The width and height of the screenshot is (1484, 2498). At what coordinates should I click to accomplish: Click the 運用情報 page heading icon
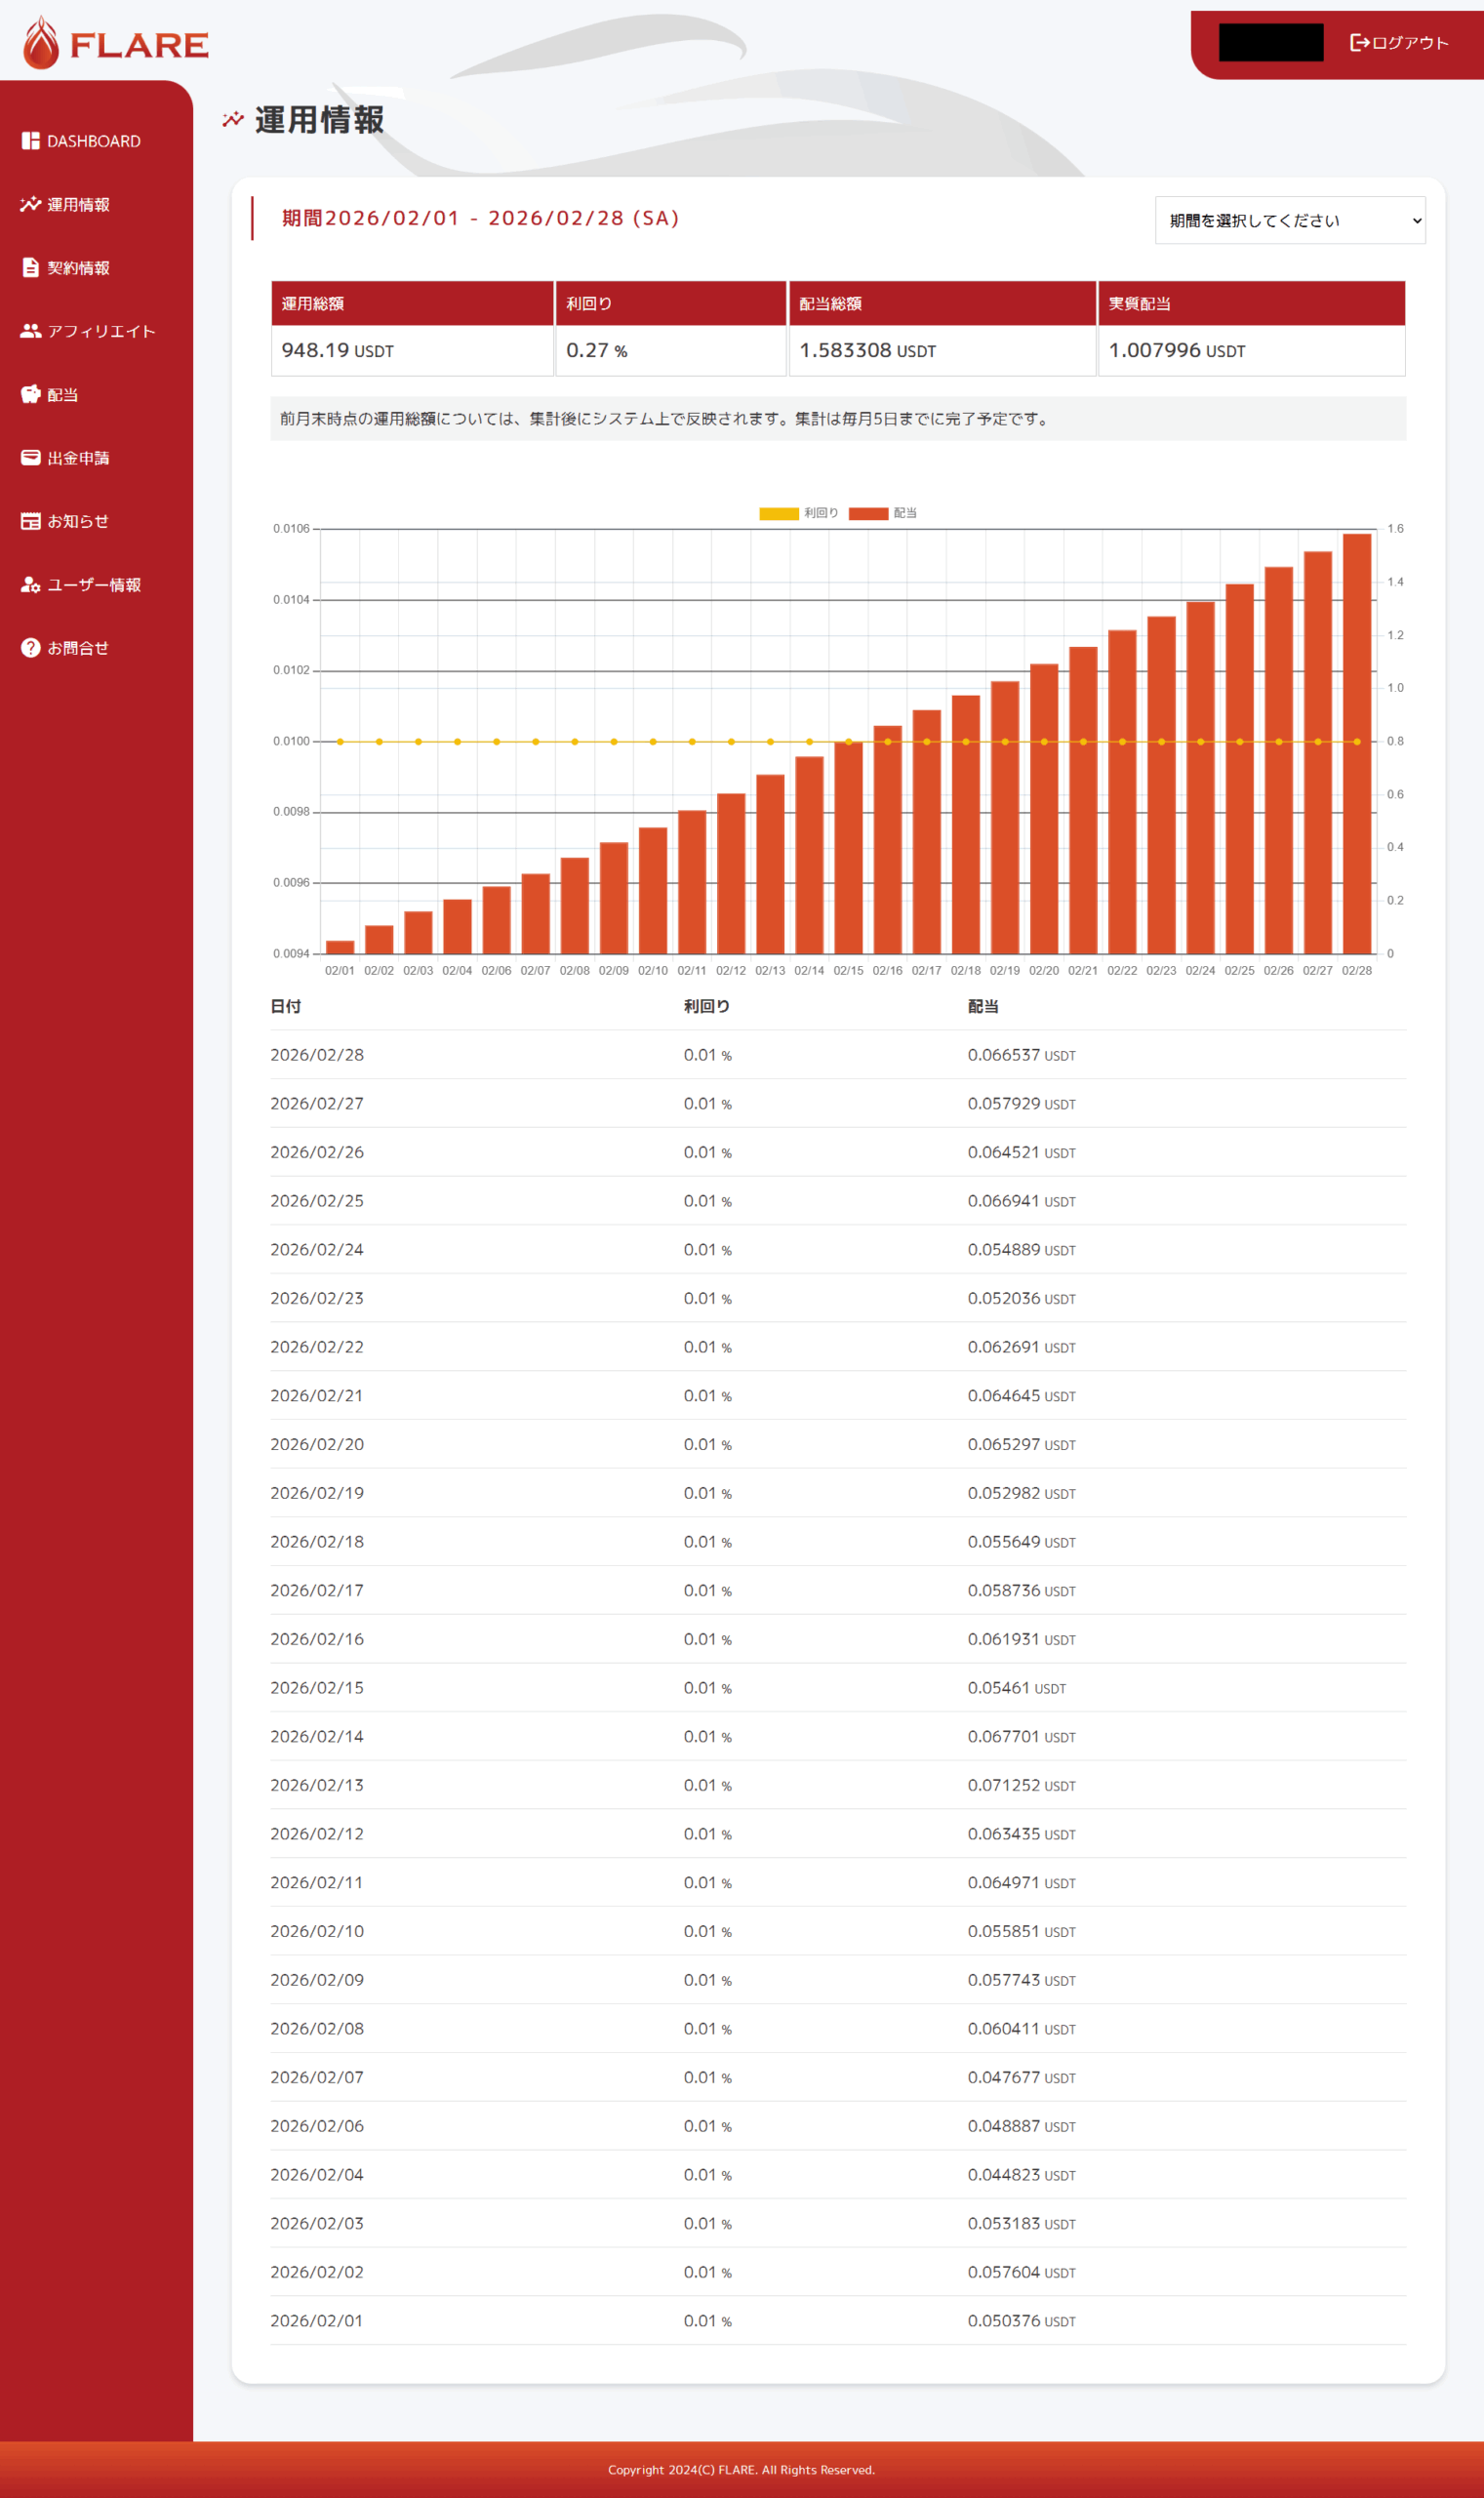click(x=233, y=120)
